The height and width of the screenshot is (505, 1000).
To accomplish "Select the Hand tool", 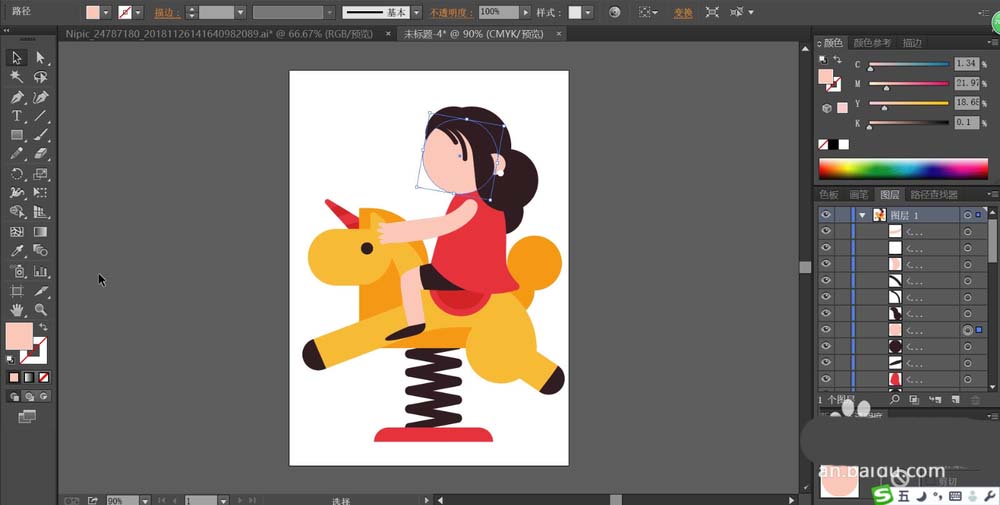I will click(x=17, y=310).
